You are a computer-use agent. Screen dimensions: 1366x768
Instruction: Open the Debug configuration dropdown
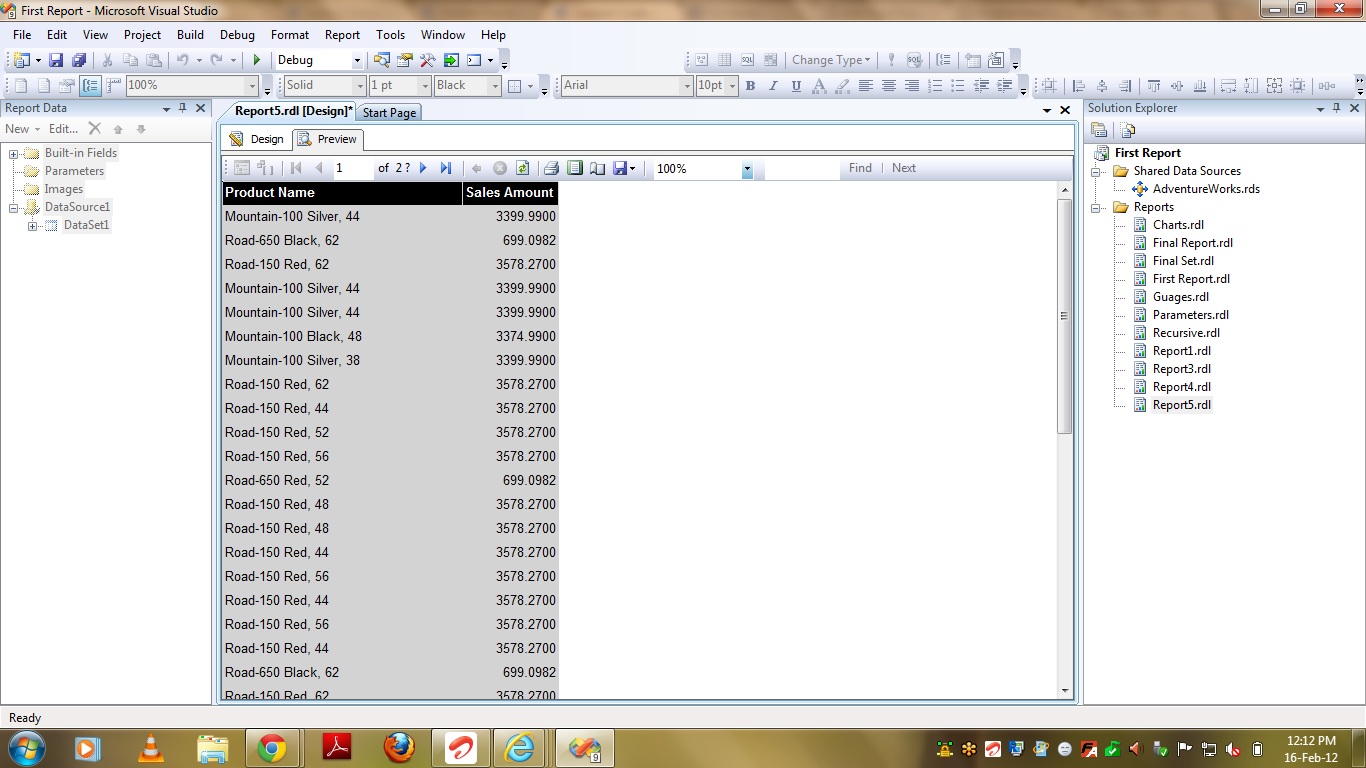(x=357, y=60)
